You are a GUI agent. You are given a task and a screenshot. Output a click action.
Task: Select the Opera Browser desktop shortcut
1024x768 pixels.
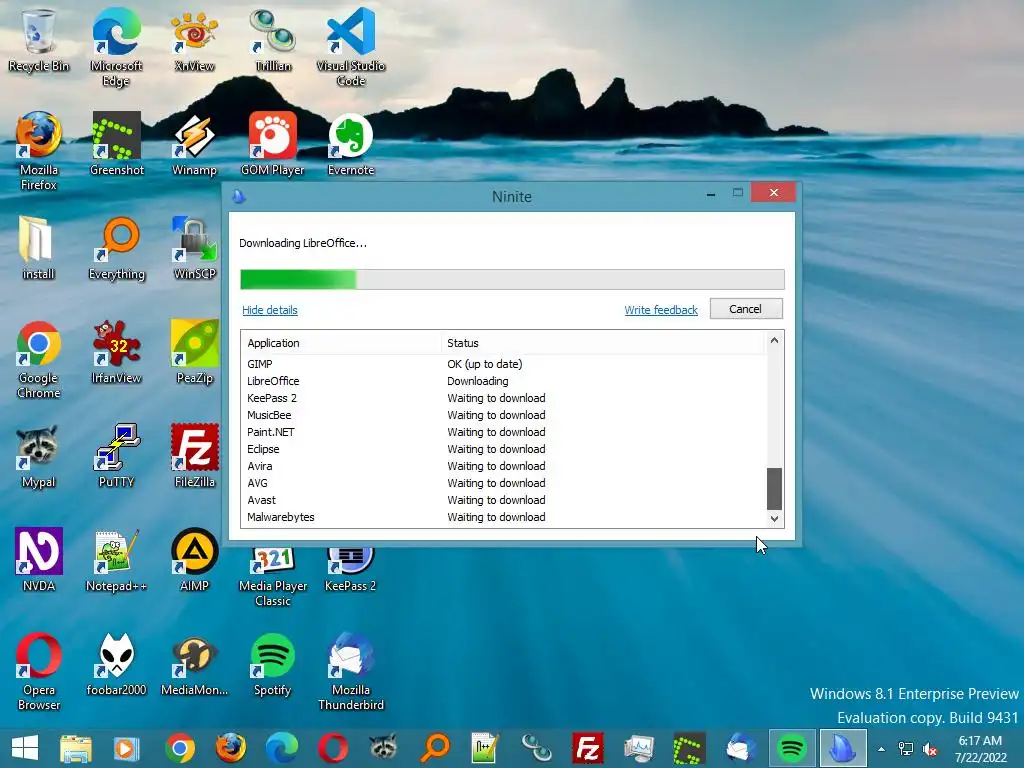click(x=39, y=672)
